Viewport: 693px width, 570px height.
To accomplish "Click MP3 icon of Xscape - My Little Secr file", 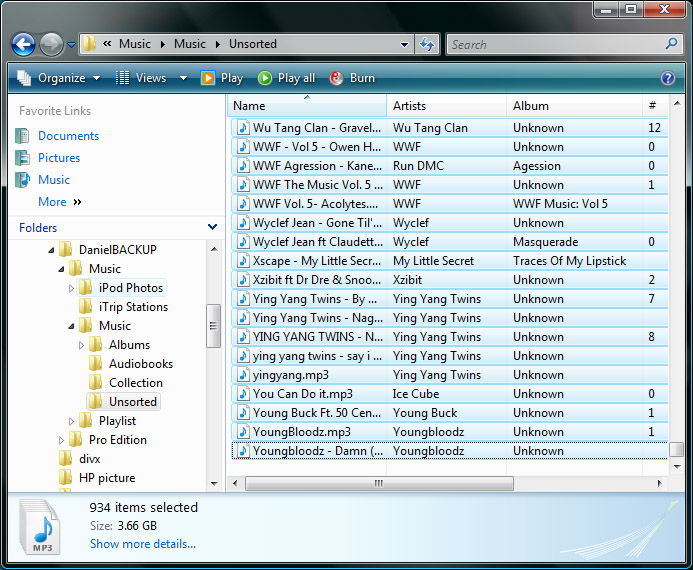I will 242,261.
